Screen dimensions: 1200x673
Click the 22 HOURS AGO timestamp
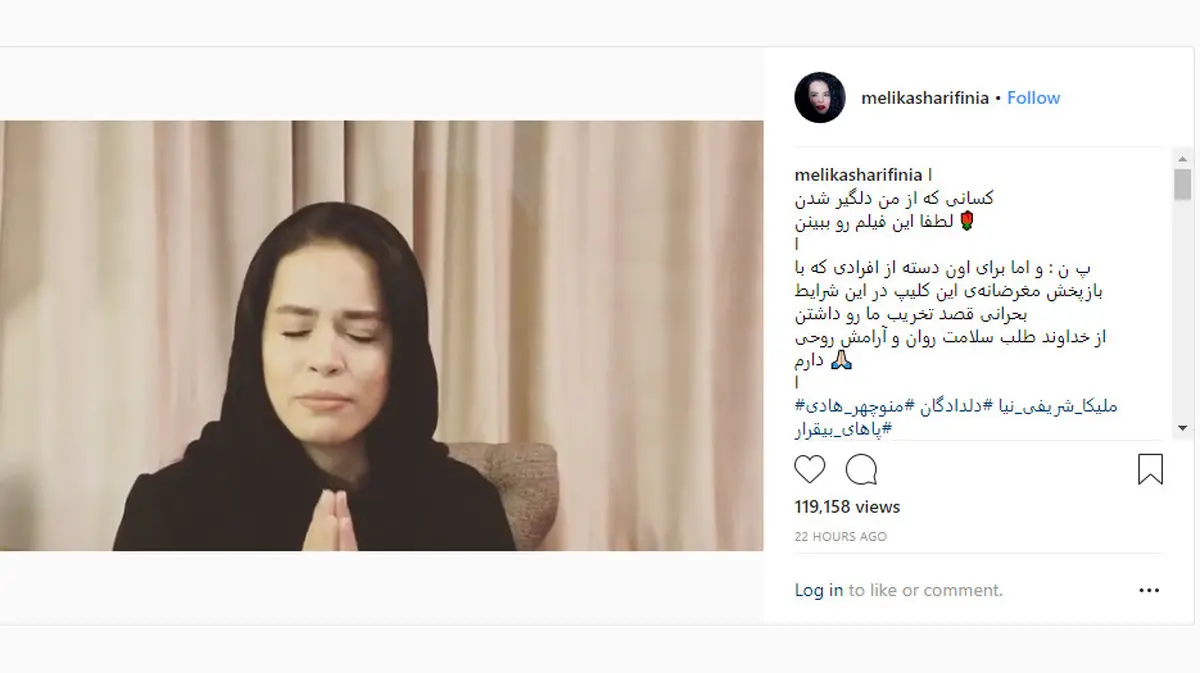tap(840, 537)
